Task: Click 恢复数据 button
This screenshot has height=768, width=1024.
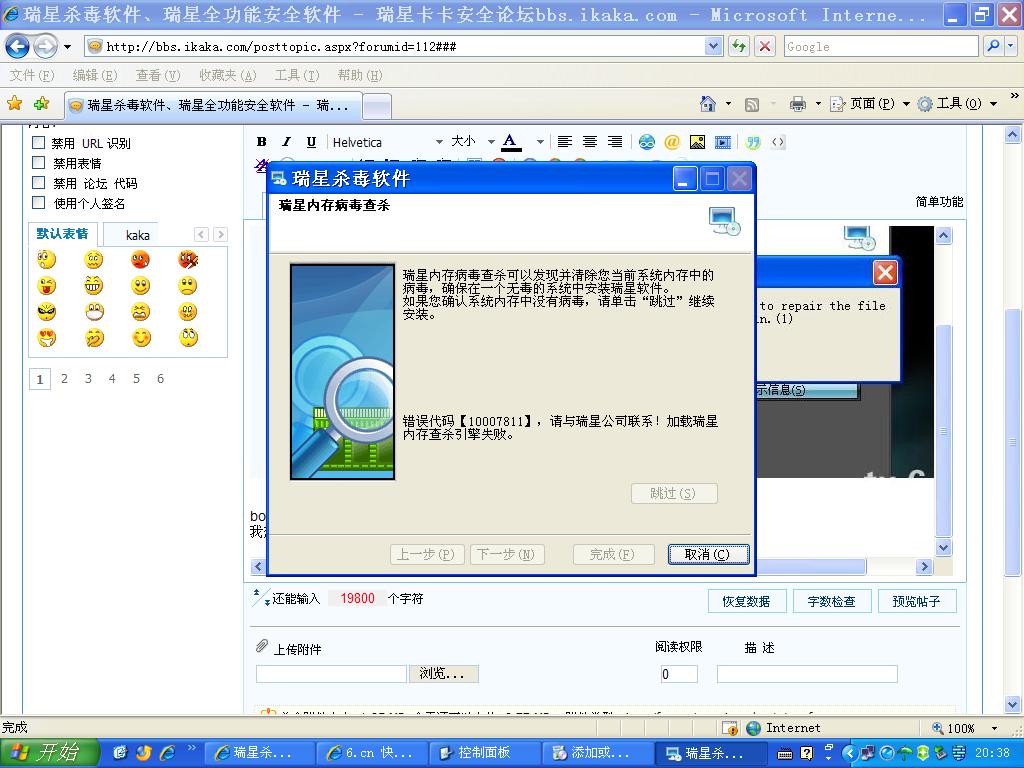Action: click(746, 601)
